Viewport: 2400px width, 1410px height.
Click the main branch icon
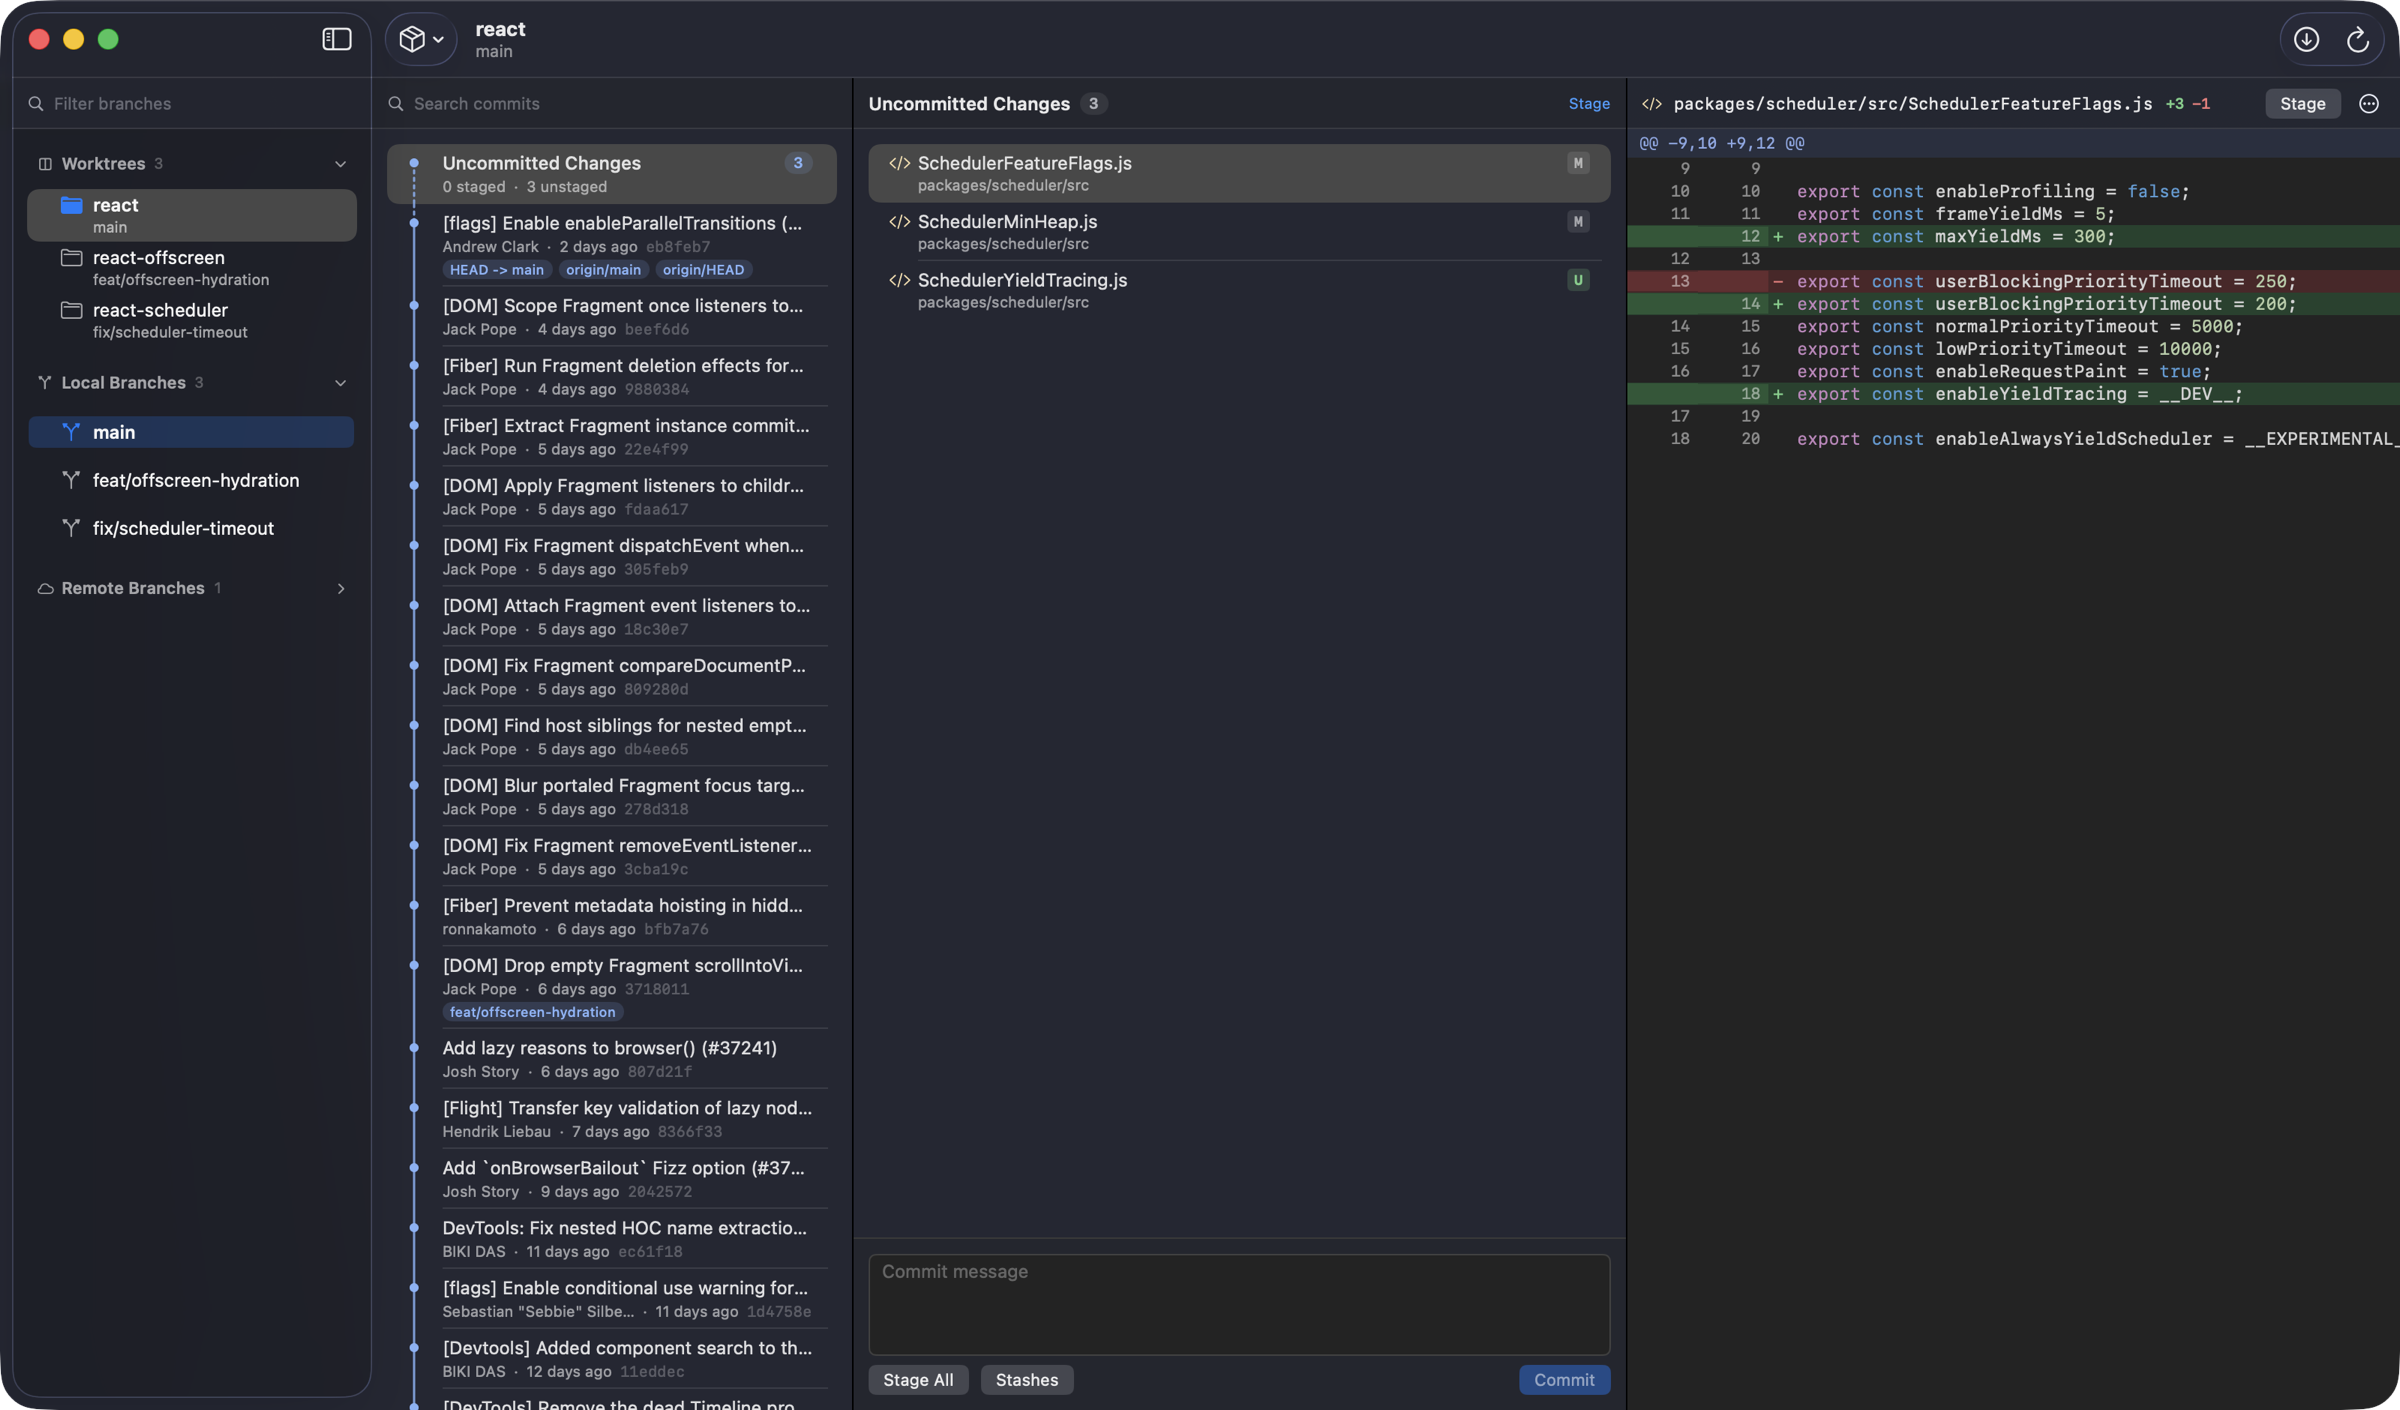(71, 432)
